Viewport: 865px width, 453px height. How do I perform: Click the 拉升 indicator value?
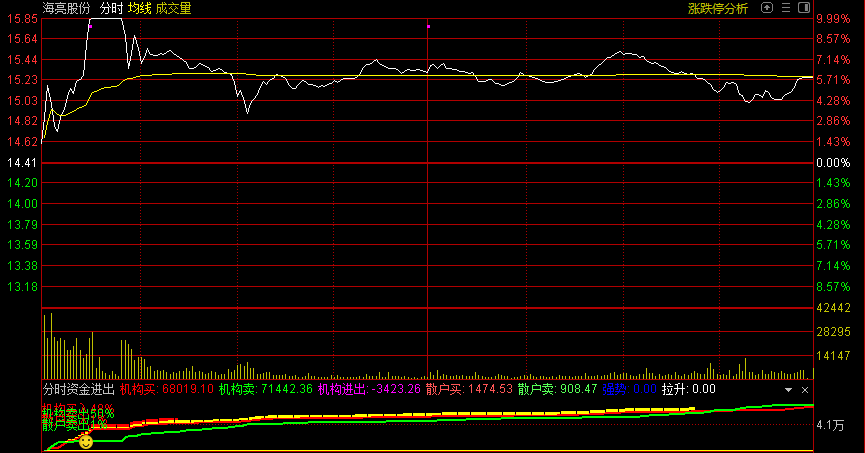click(689, 389)
